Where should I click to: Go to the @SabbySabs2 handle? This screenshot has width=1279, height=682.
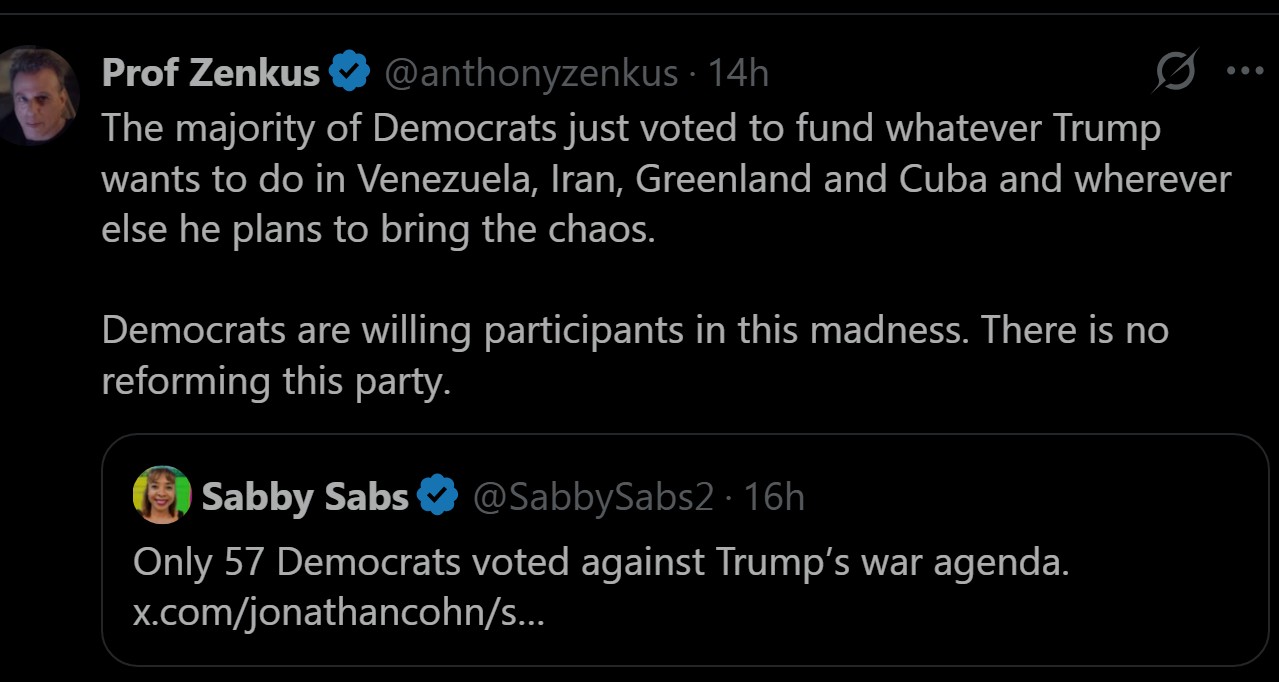[x=592, y=497]
